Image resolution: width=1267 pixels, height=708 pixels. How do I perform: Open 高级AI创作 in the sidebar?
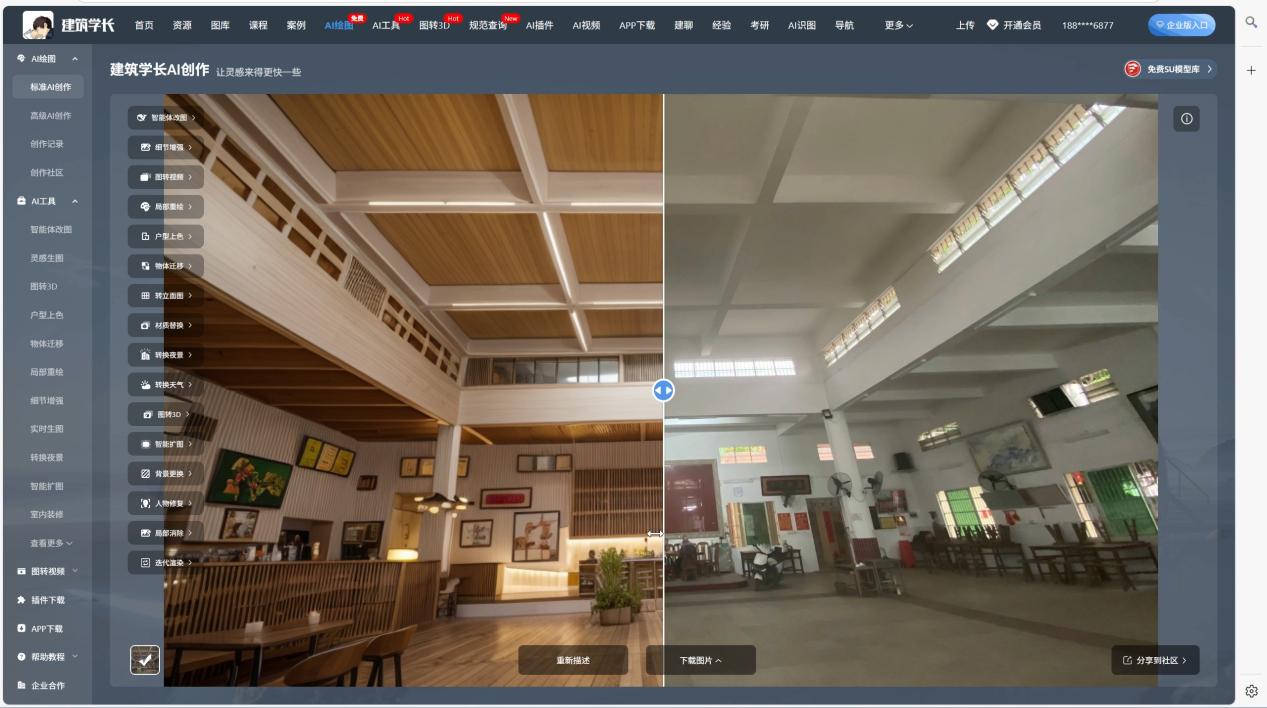point(51,116)
